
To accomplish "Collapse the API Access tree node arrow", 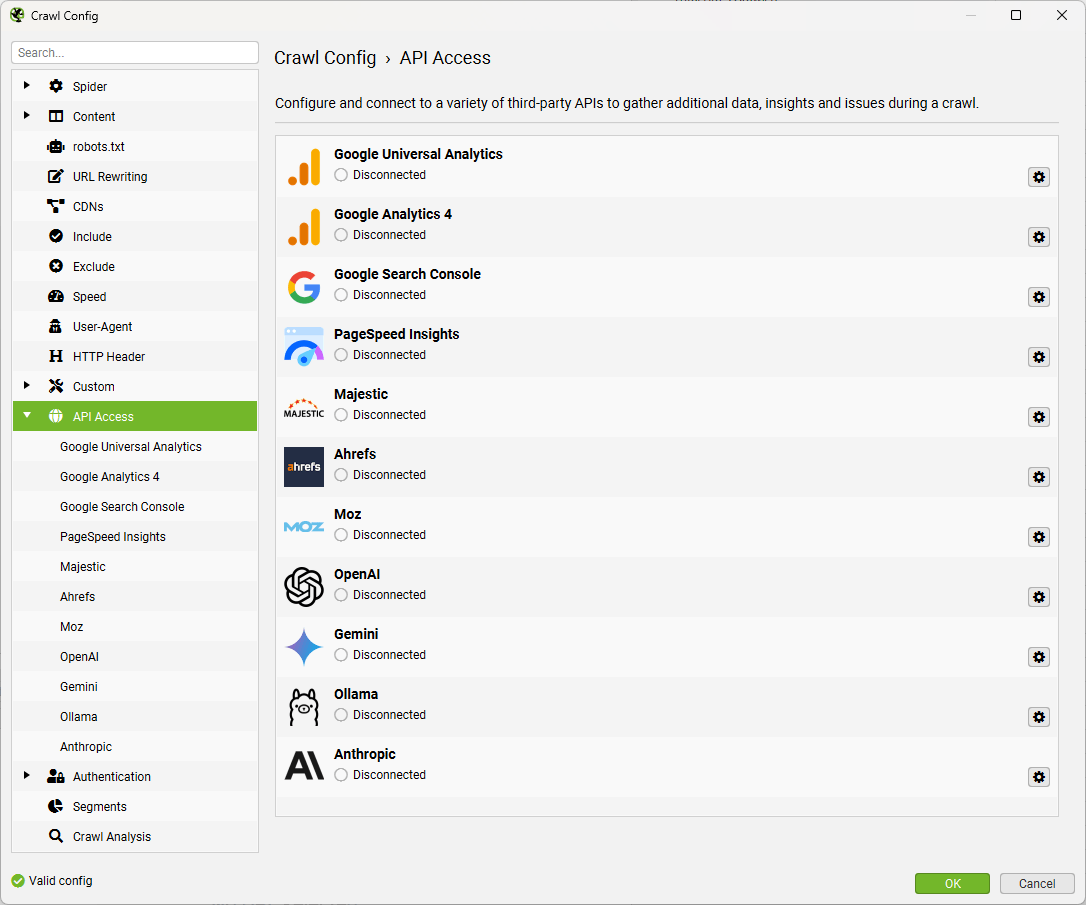I will click(27, 415).
